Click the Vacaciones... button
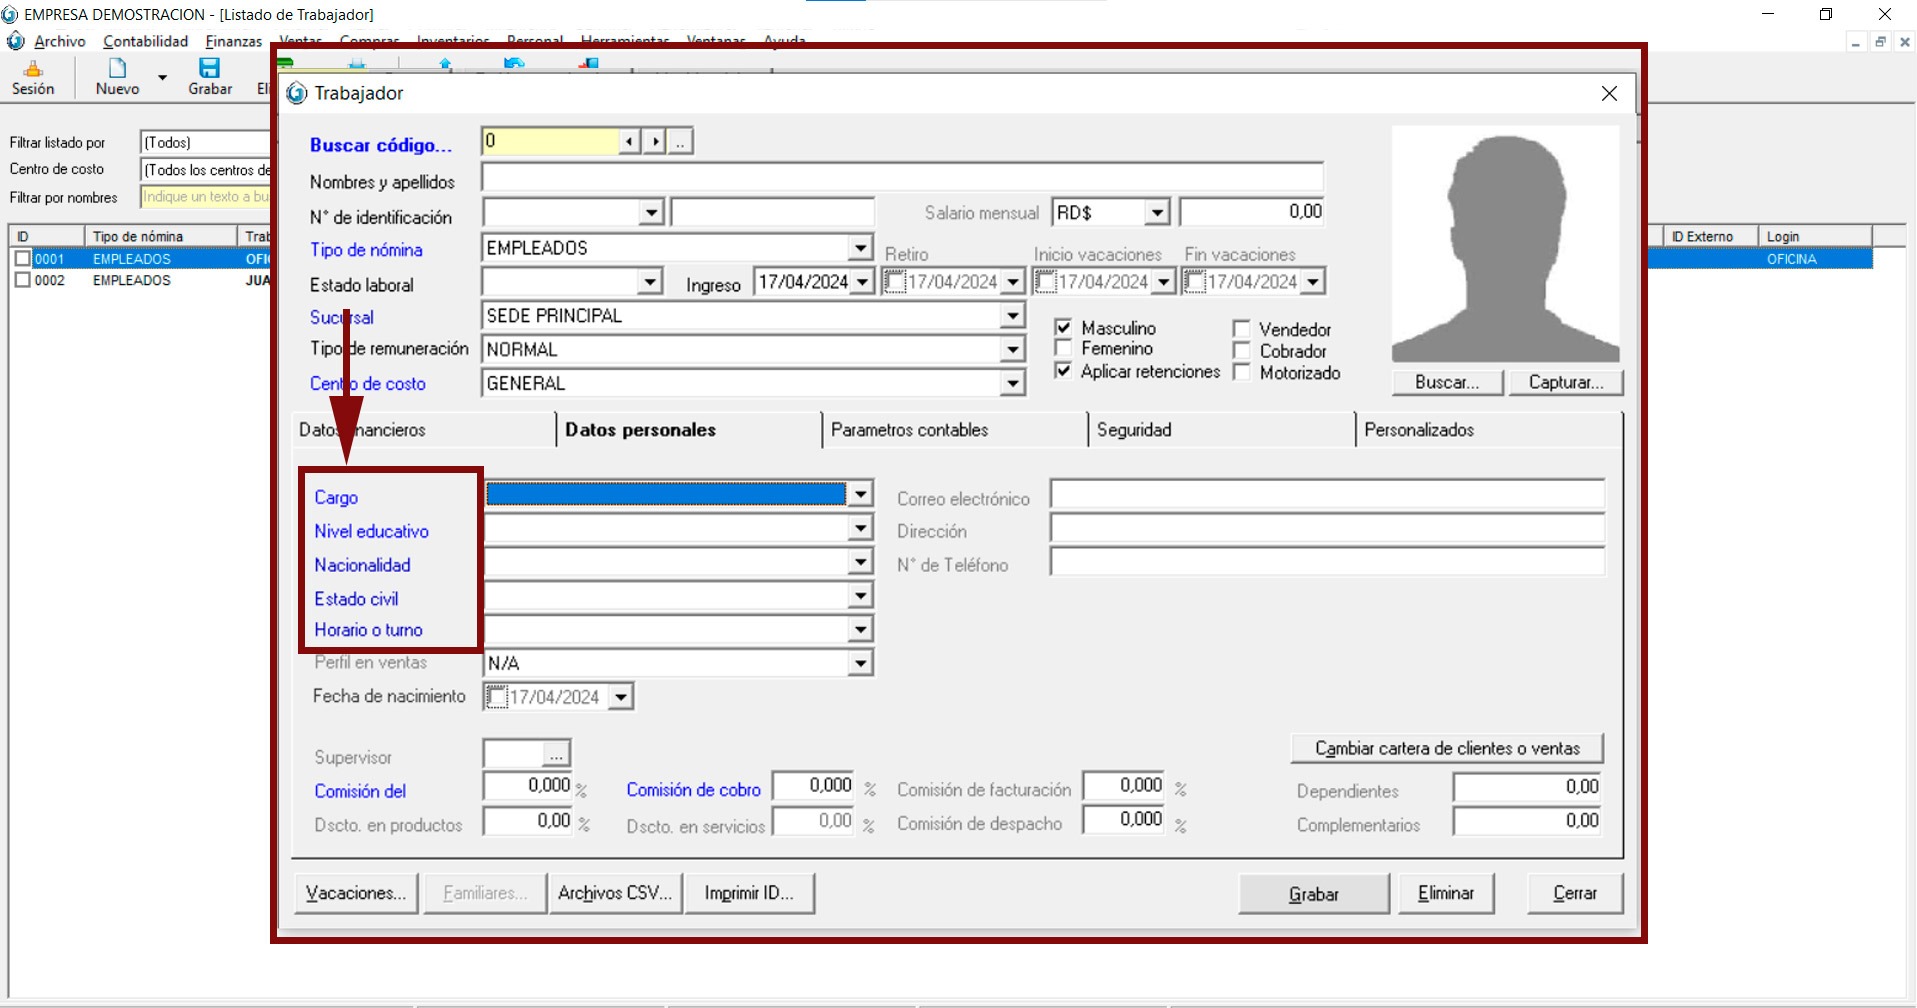This screenshot has height=1008, width=1917. (356, 893)
